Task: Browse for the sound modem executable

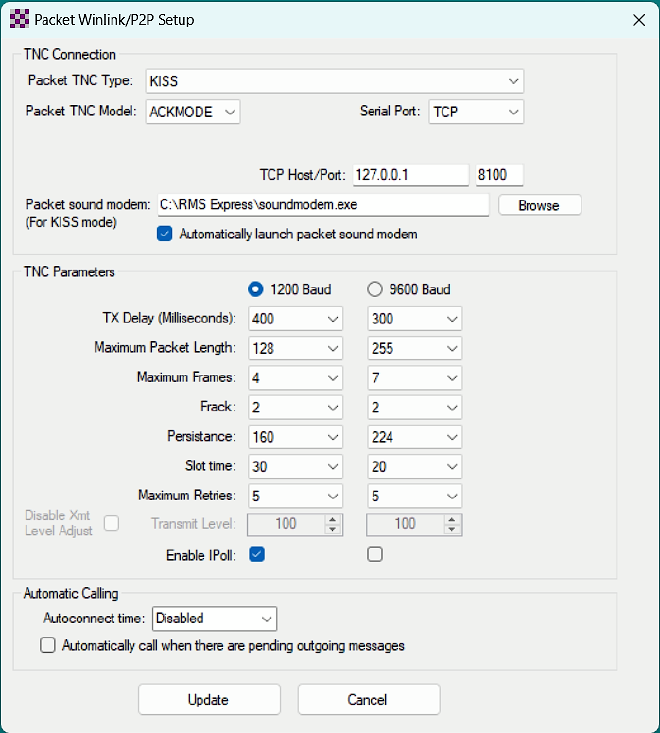Action: tap(539, 205)
